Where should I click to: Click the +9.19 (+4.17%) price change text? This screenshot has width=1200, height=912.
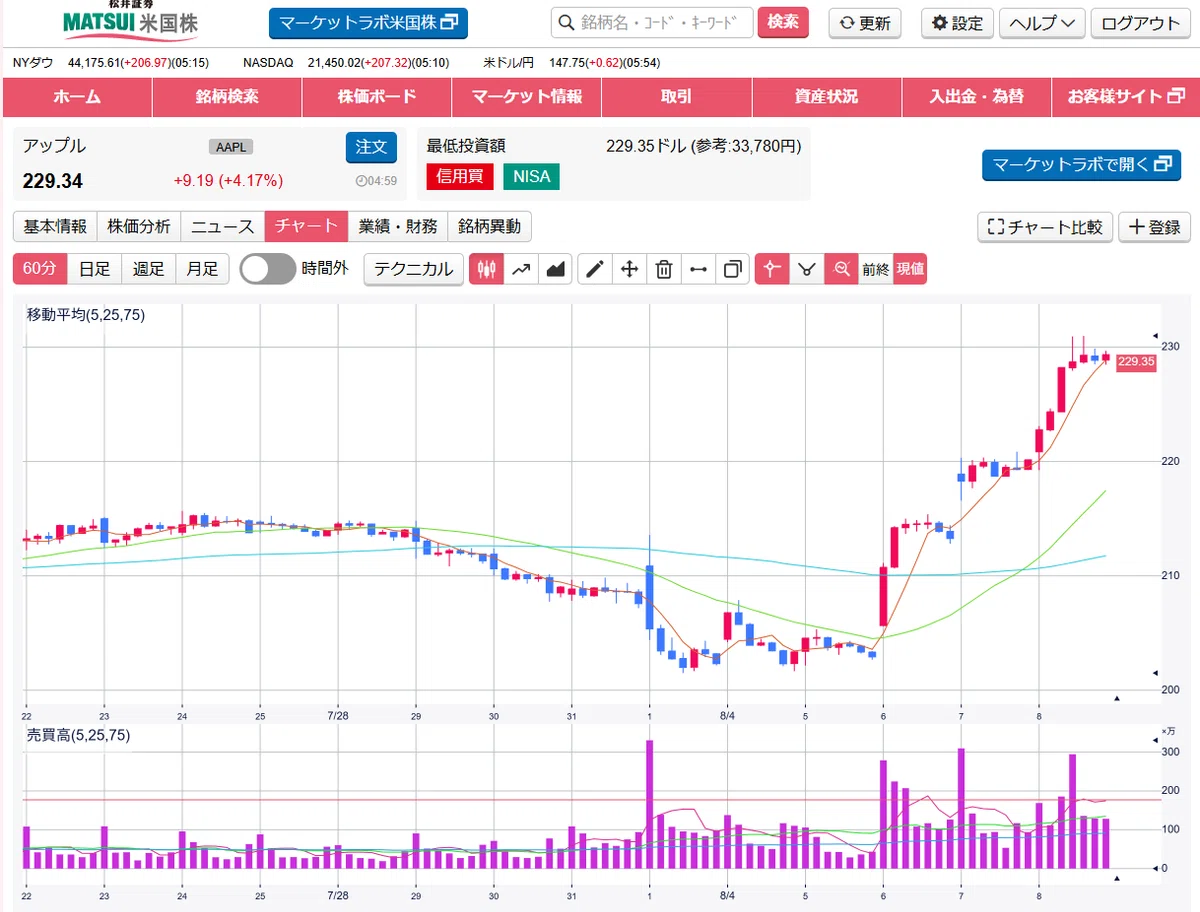pos(228,181)
